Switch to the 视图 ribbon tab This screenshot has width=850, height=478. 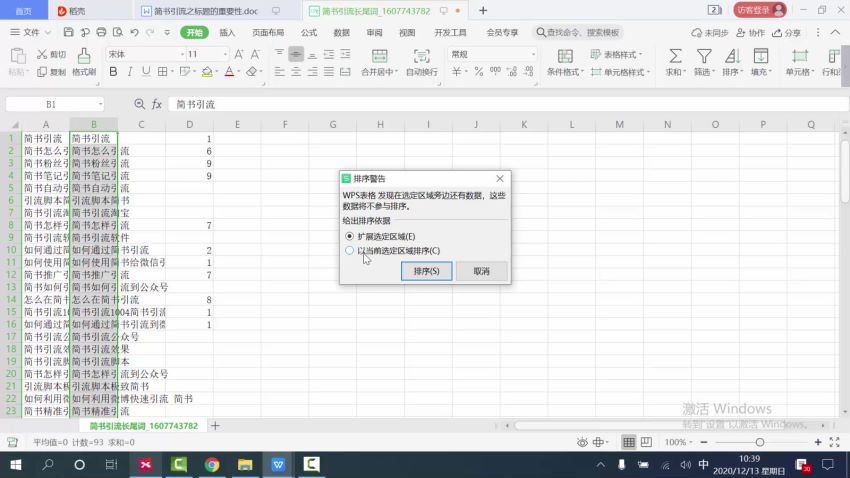coord(407,33)
